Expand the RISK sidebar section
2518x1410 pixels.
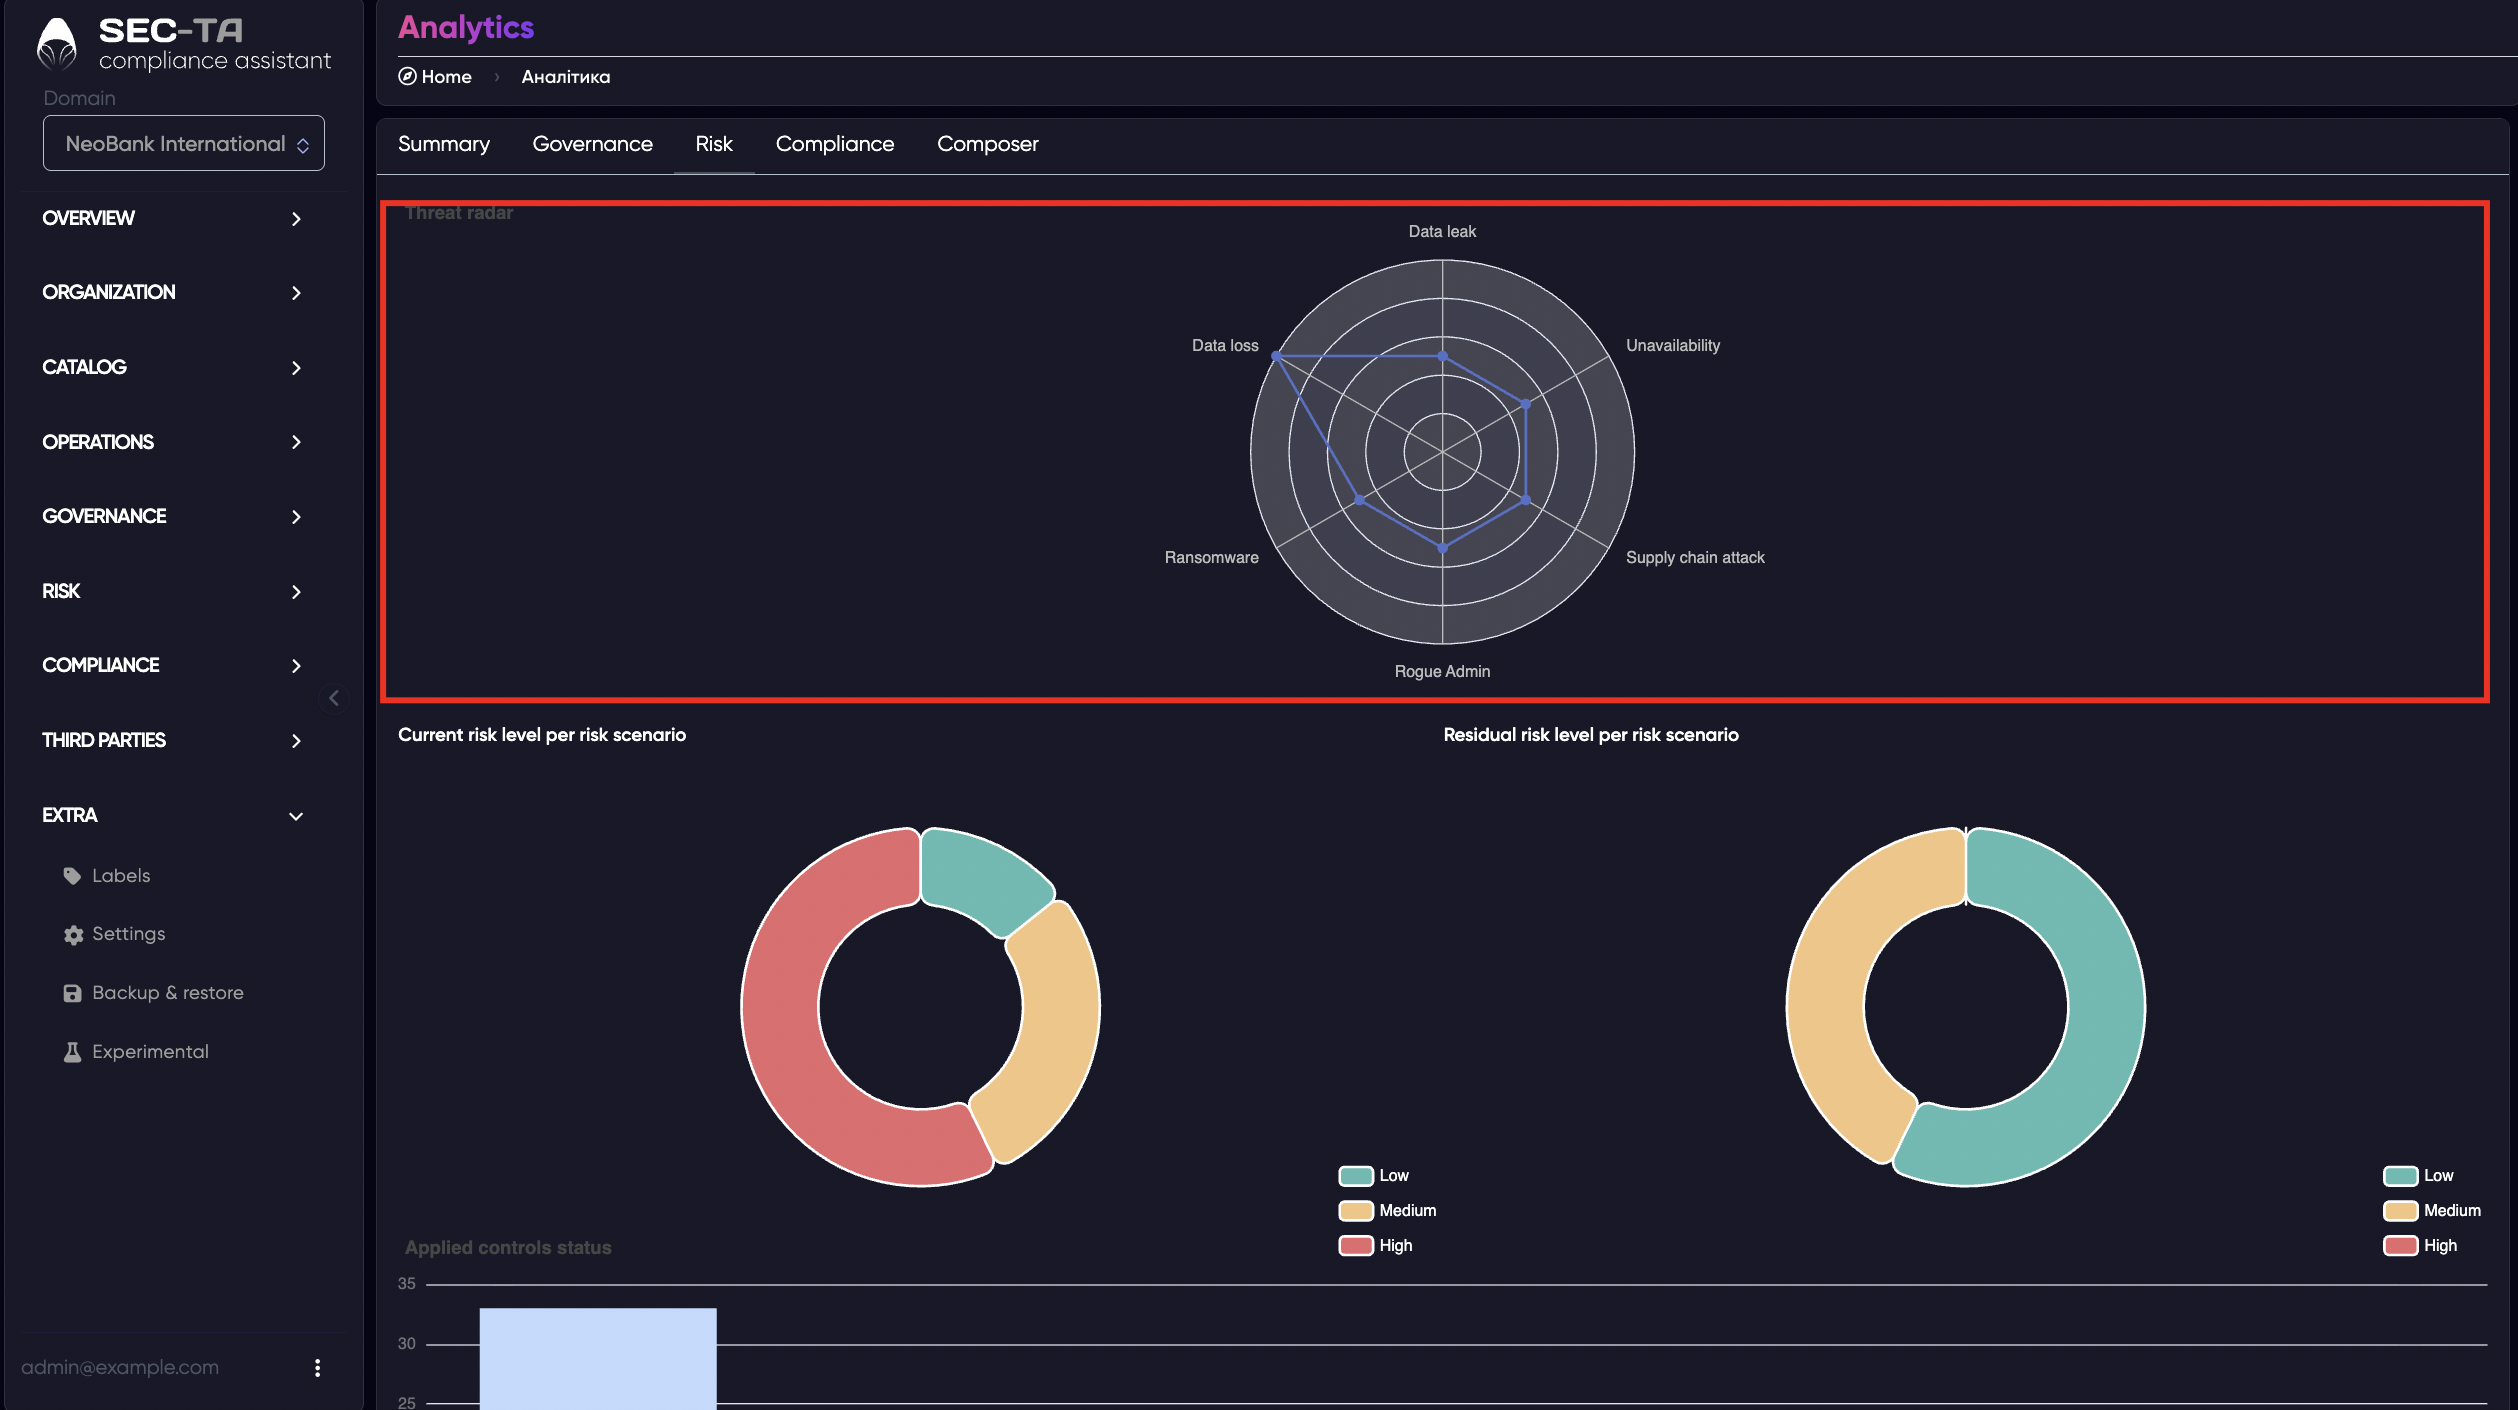pyautogui.click(x=172, y=591)
